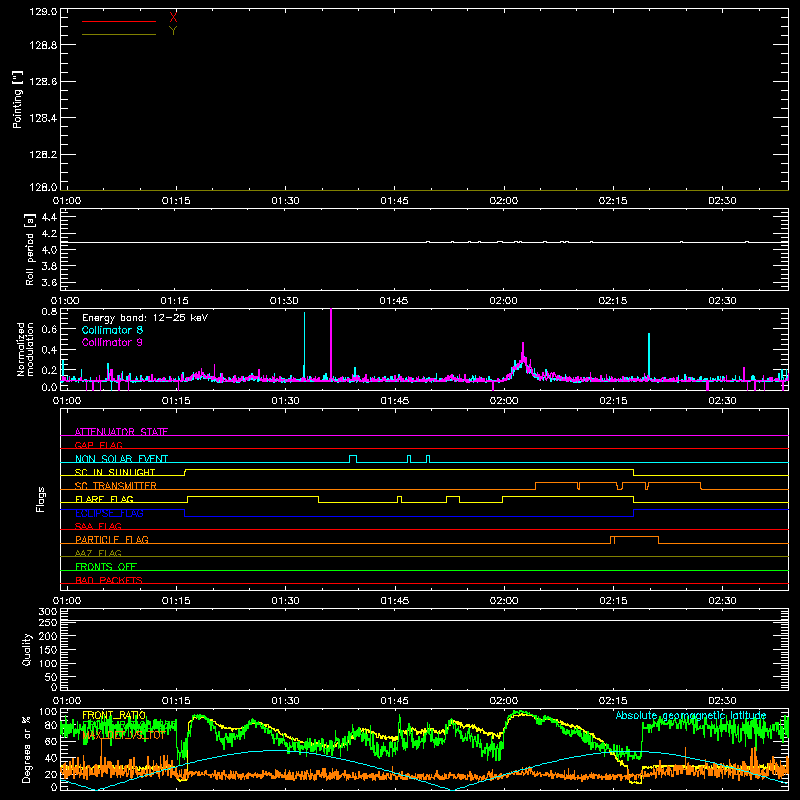This screenshot has height=800, width=800.
Task: Click the 'Quality' y-axis label
Action: pyautogui.click(x=27, y=649)
